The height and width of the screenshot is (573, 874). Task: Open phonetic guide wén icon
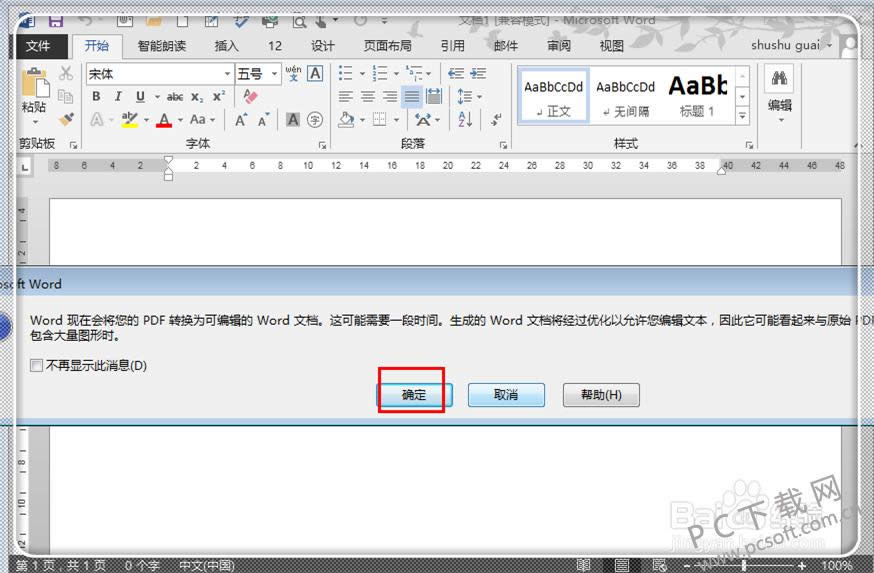tap(293, 73)
